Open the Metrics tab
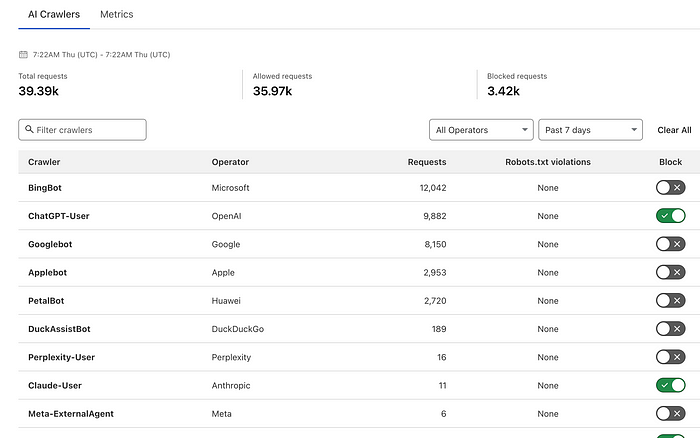The width and height of the screenshot is (700, 438). (117, 14)
